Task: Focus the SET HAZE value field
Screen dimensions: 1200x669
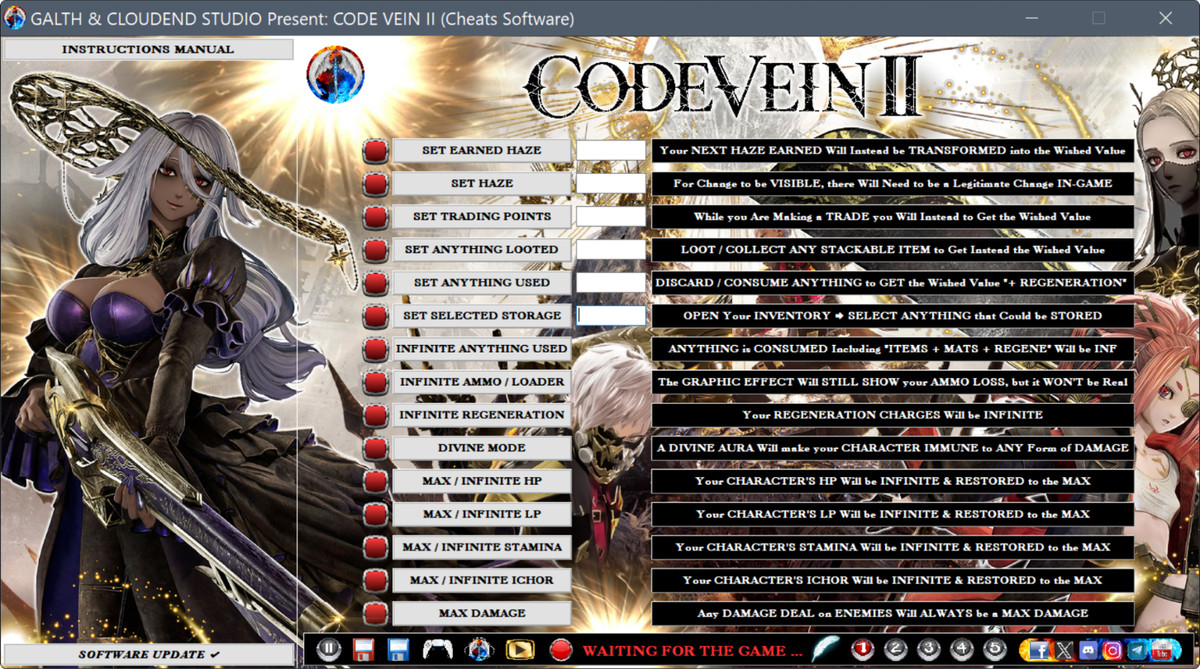Action: coord(611,183)
